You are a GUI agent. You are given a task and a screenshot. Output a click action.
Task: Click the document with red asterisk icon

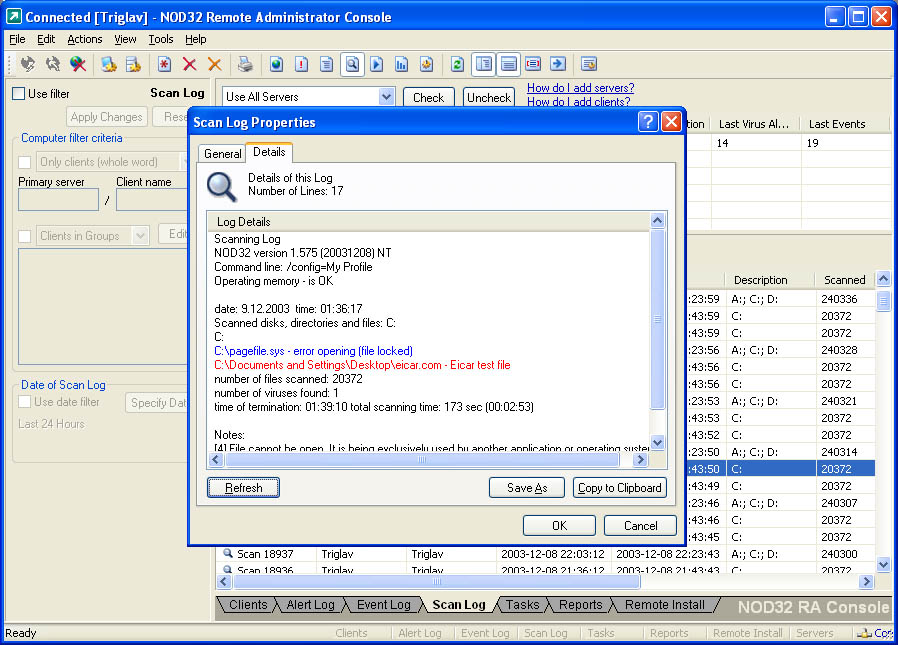[164, 64]
